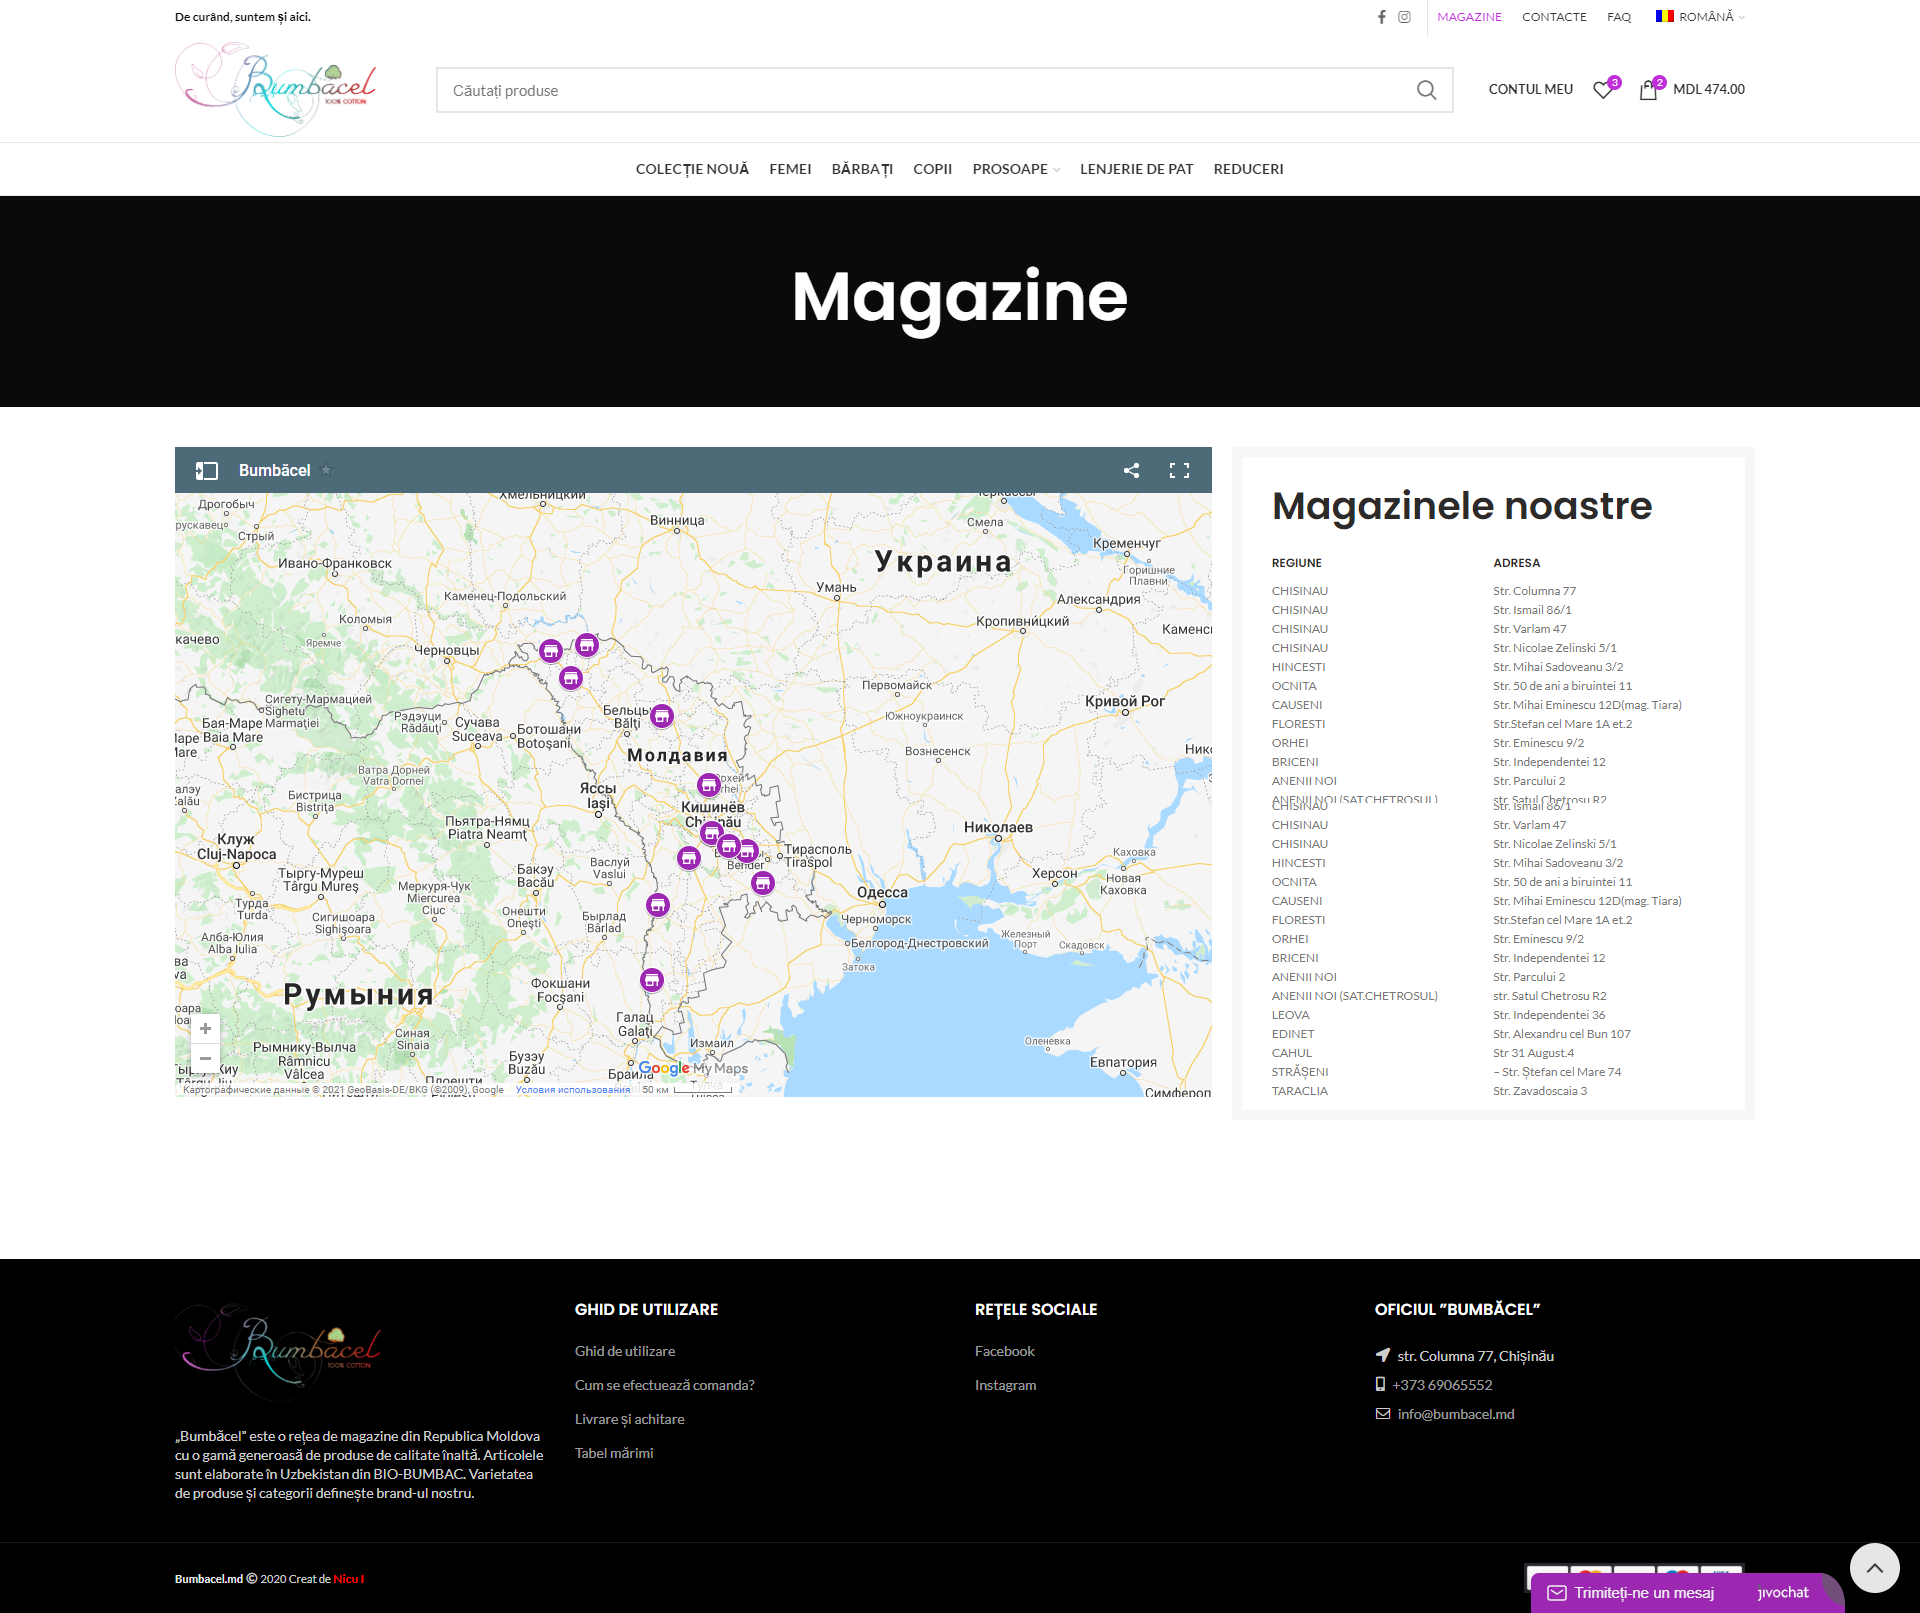
Task: Click the scroll-to-top arrow button
Action: [1874, 1568]
